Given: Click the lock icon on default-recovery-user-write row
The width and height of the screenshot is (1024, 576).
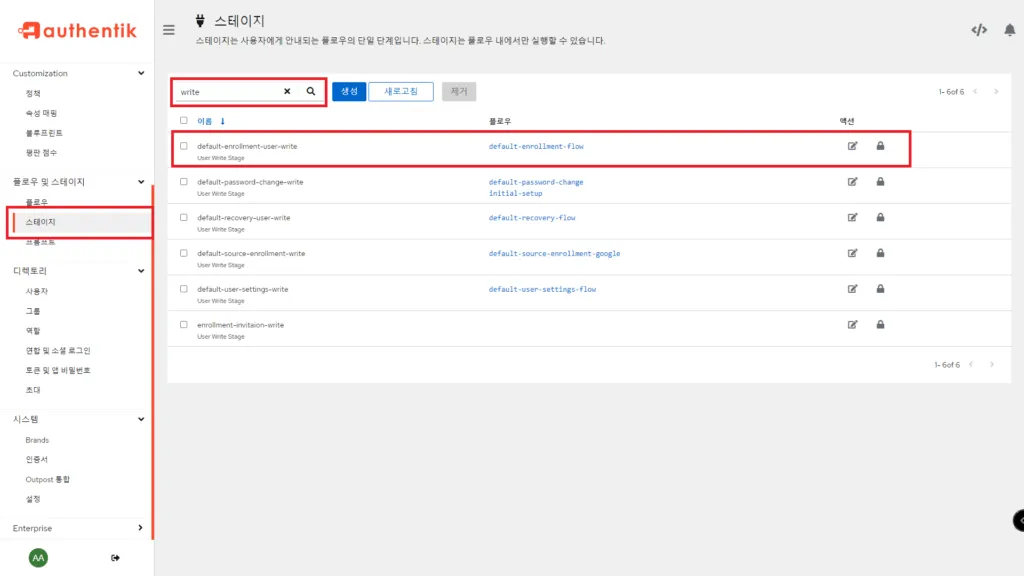Looking at the screenshot, I should (x=880, y=217).
